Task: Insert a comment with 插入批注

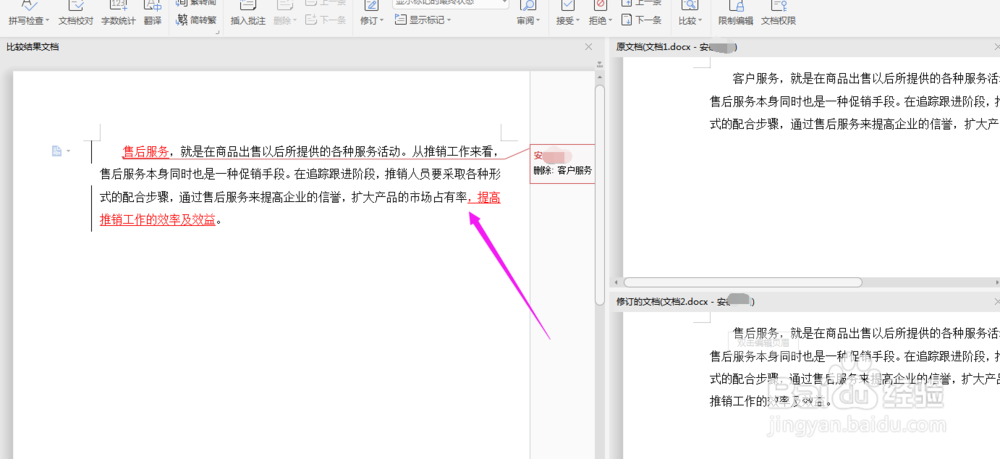Action: coord(247,13)
